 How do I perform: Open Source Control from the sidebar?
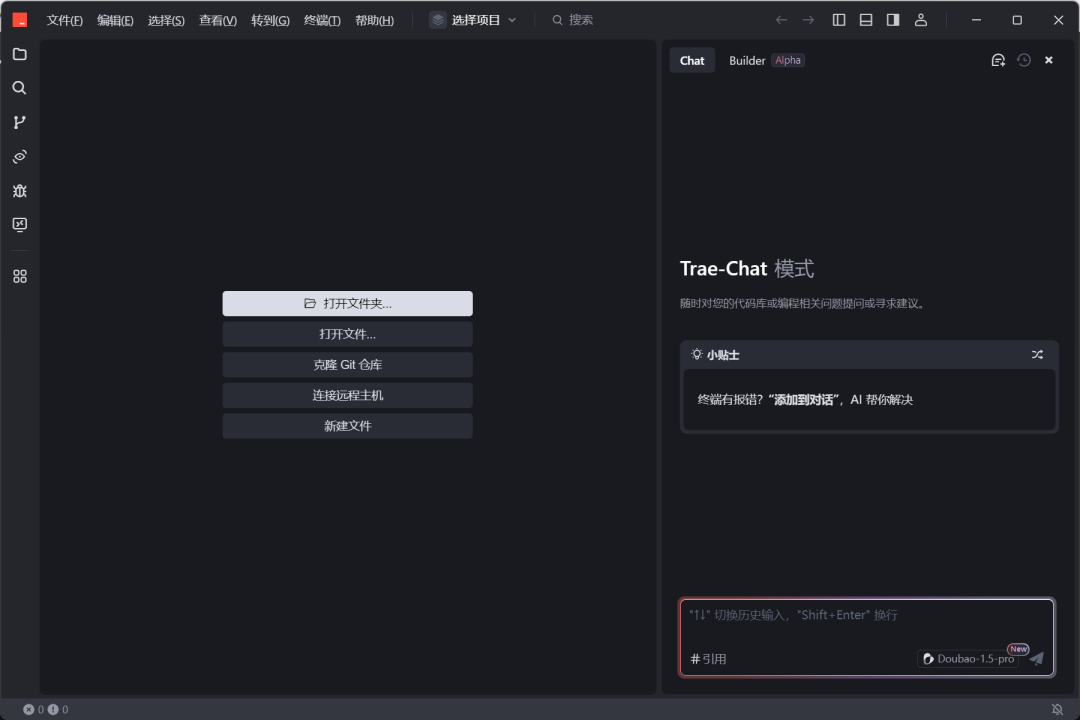click(19, 122)
